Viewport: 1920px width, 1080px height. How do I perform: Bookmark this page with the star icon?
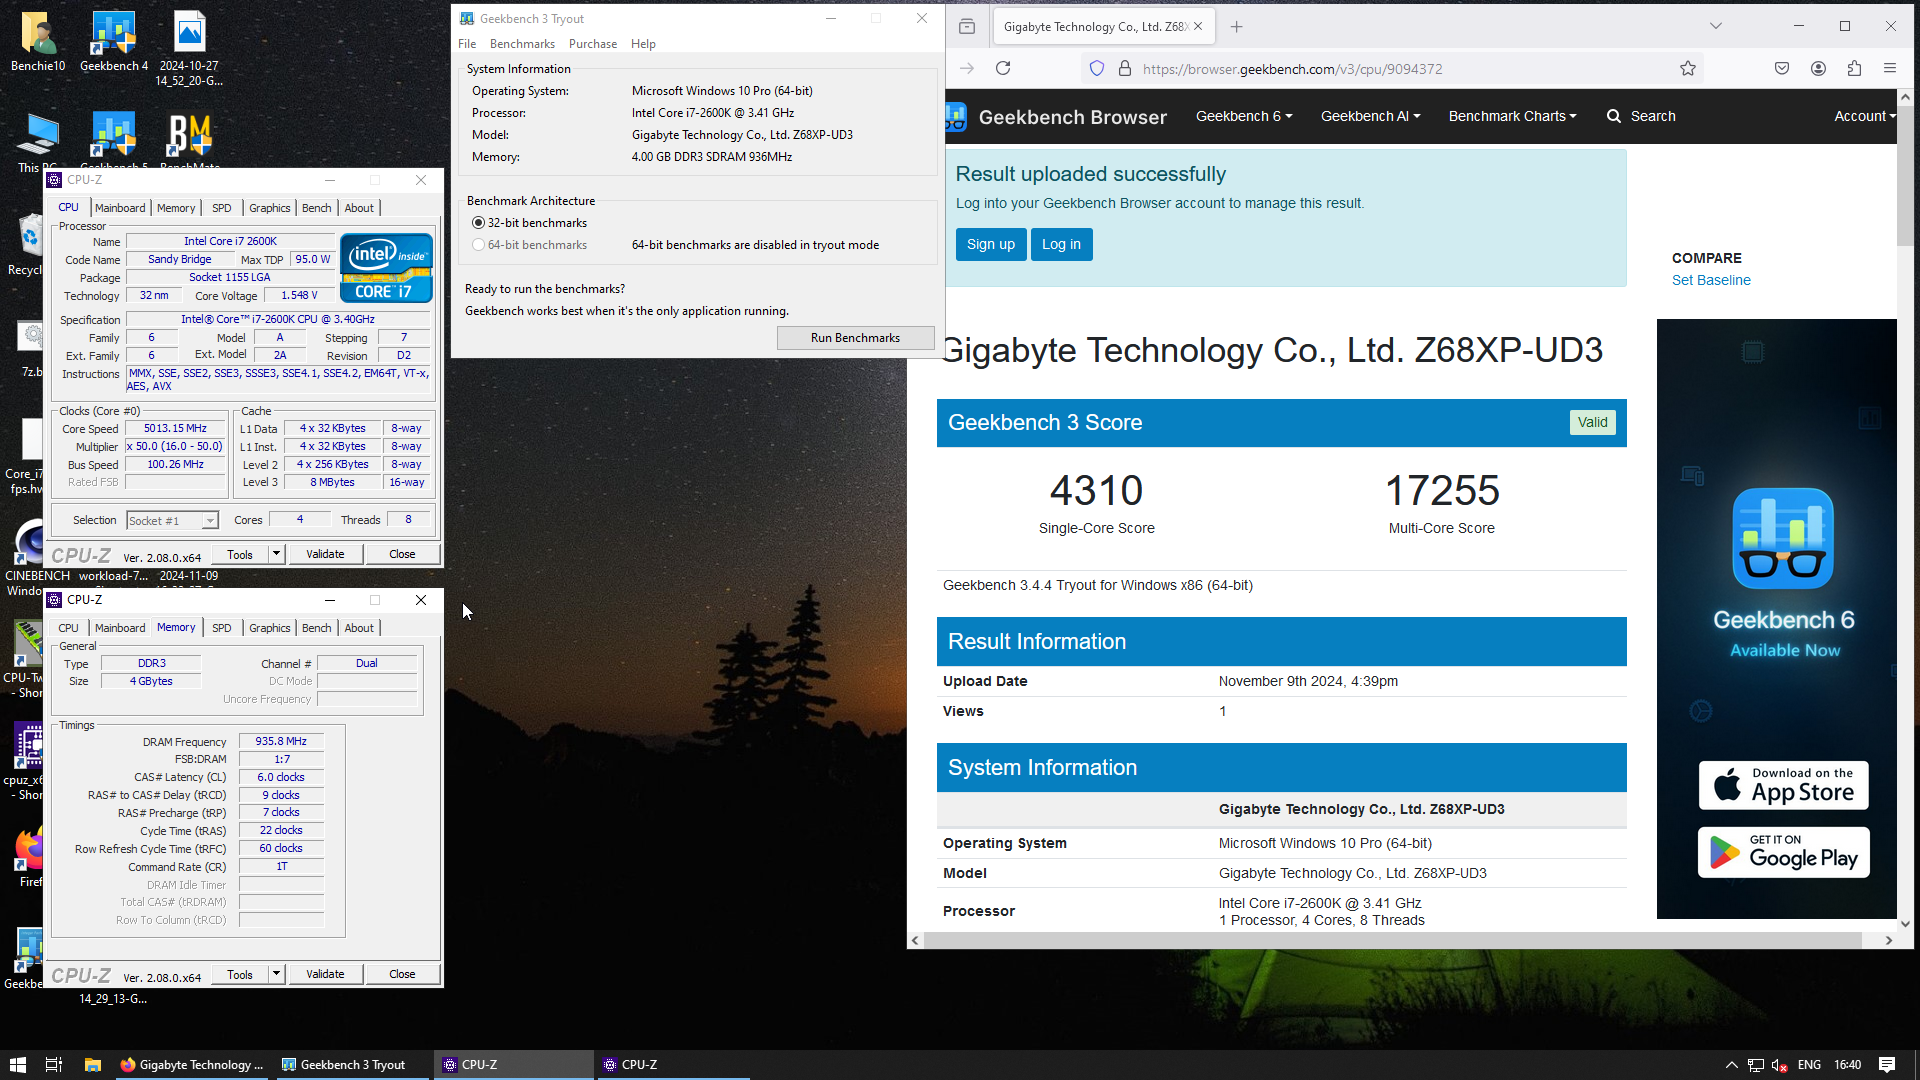point(1688,68)
